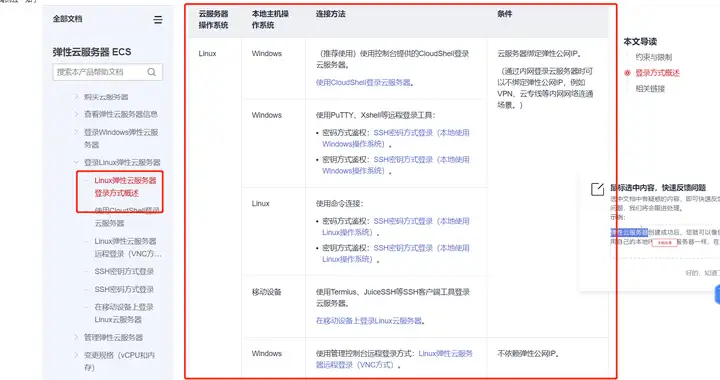Follow the Linux弹性云服务器远程登录（VNC方式）table link
720x380 pixels.
tap(394, 359)
